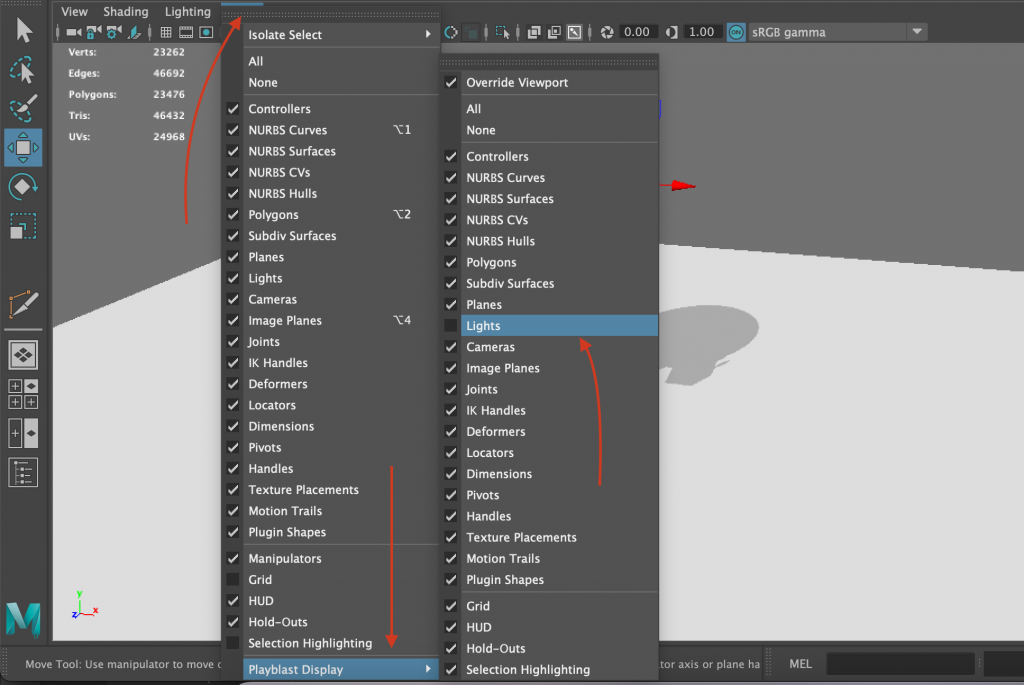Open the sRGB gamma dropdown

[x=917, y=32]
